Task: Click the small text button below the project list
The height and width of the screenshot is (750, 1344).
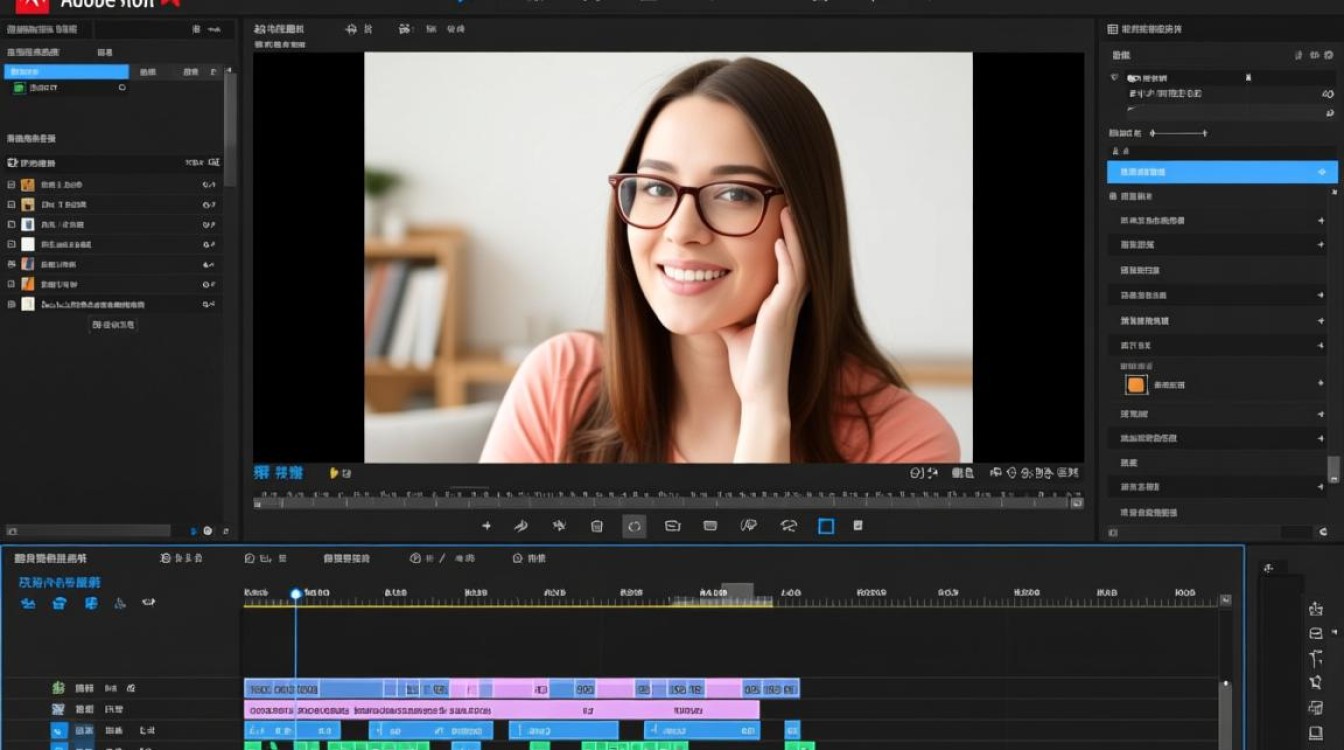Action: [113, 325]
